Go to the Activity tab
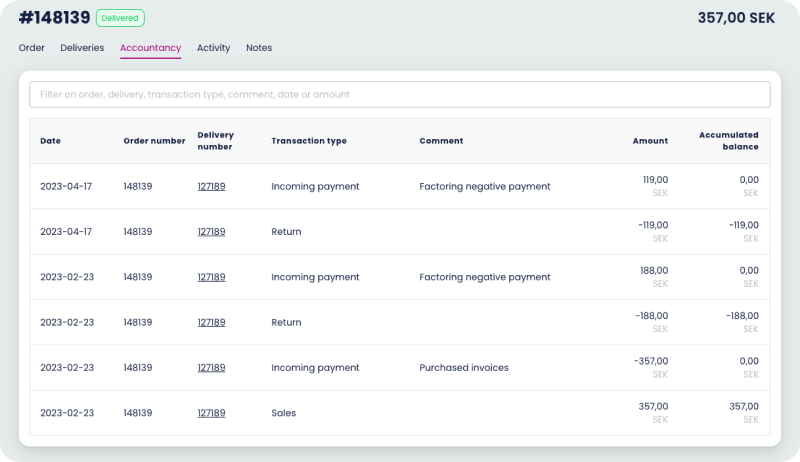The height and width of the screenshot is (462, 800). (213, 48)
